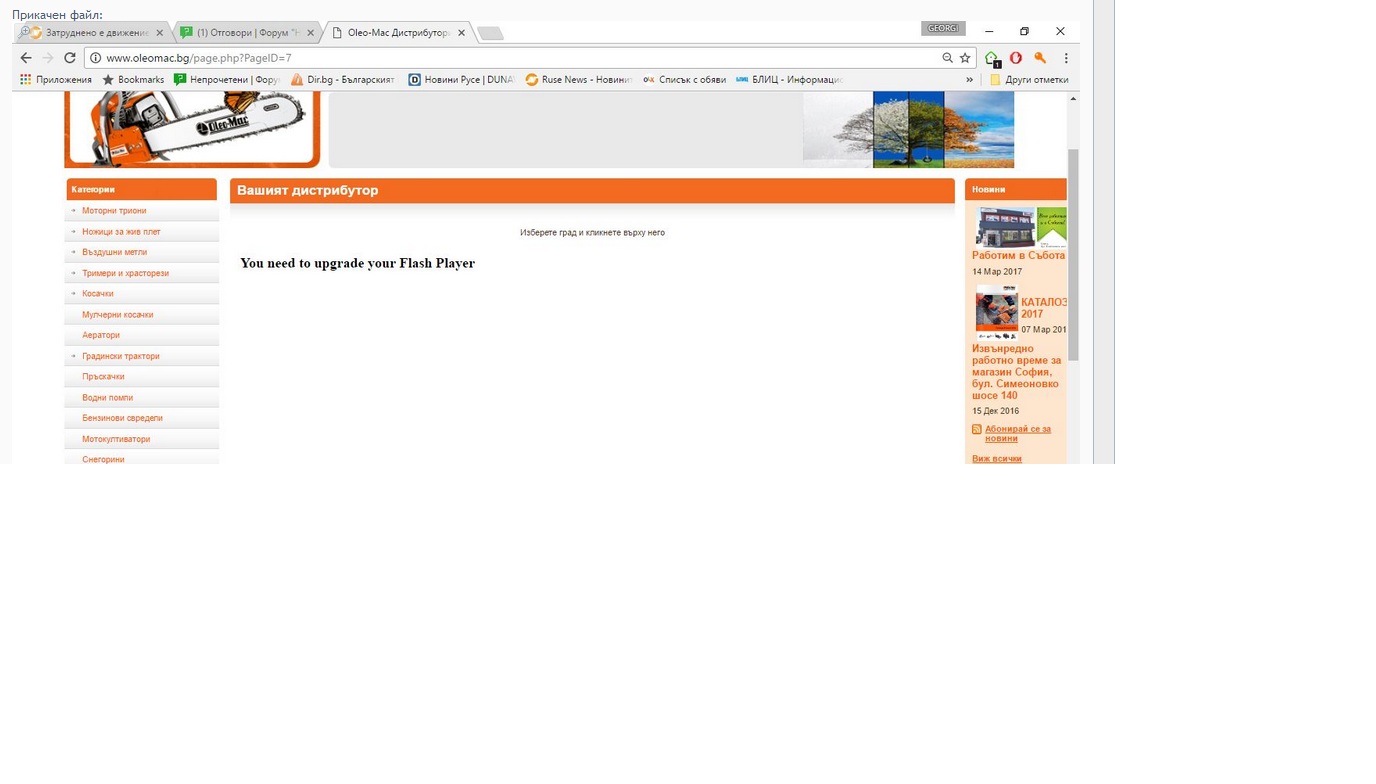The height and width of the screenshot is (784, 1376).
Task: Click the scrollbar up arrow
Action: point(1073,99)
